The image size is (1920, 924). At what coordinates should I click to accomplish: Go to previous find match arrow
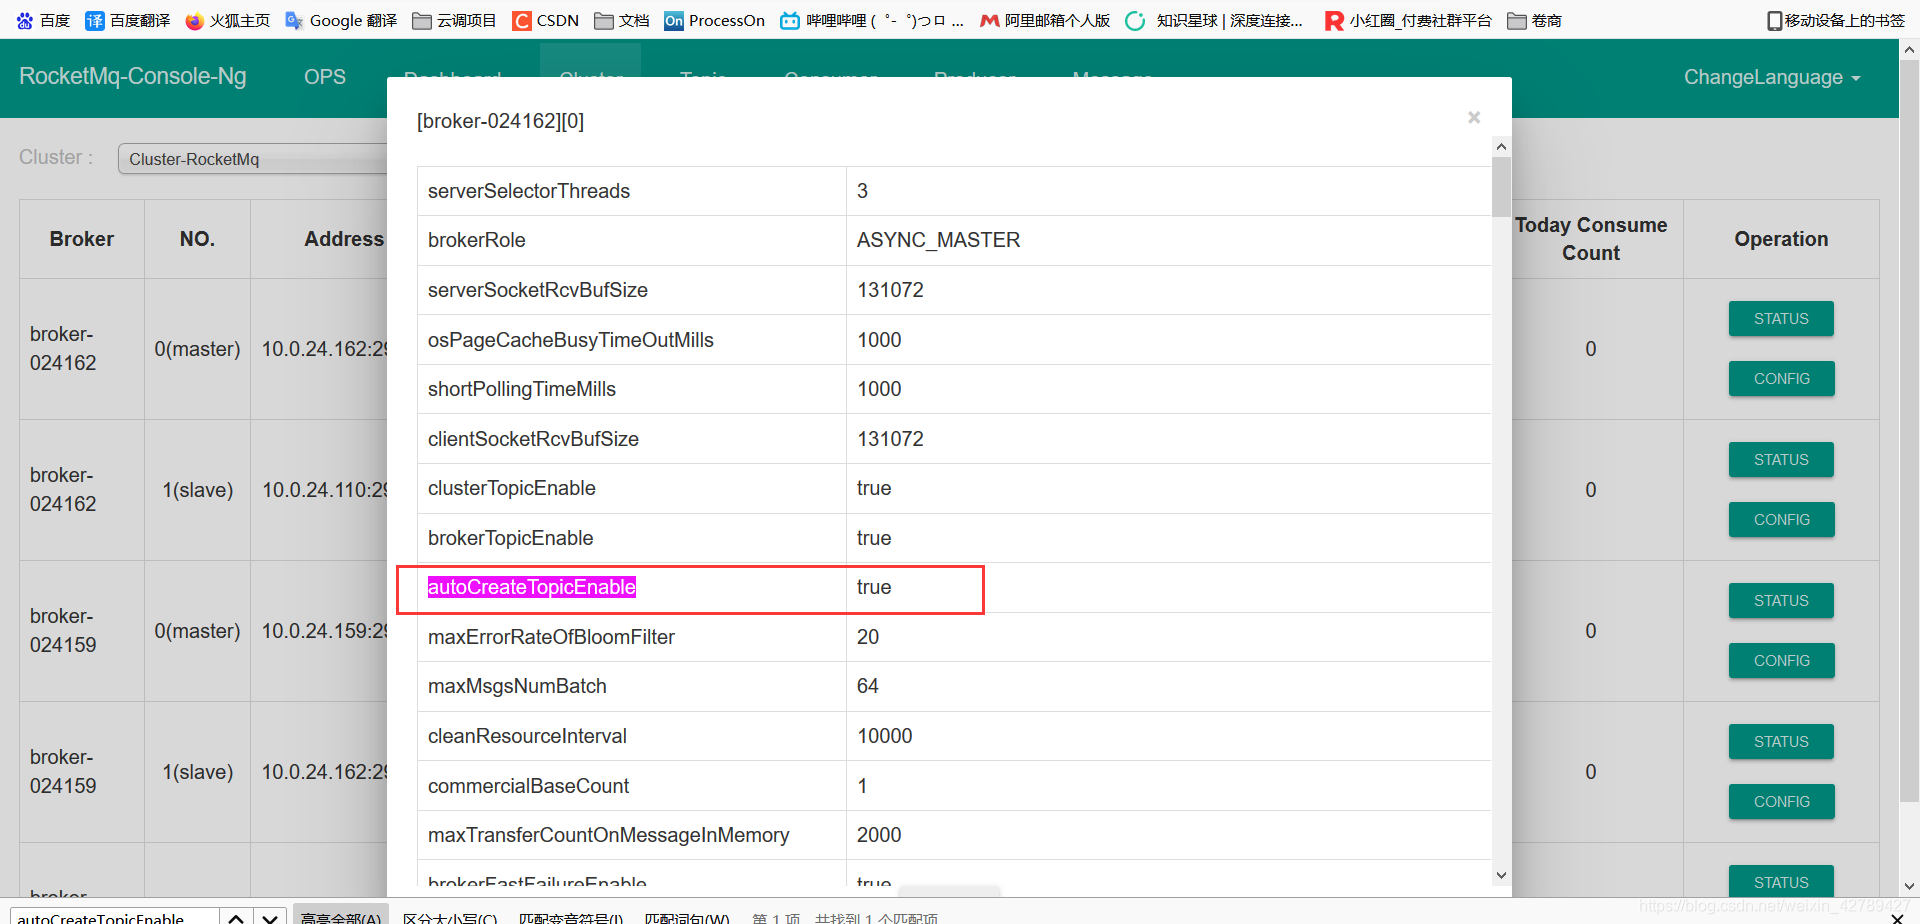[x=236, y=917]
